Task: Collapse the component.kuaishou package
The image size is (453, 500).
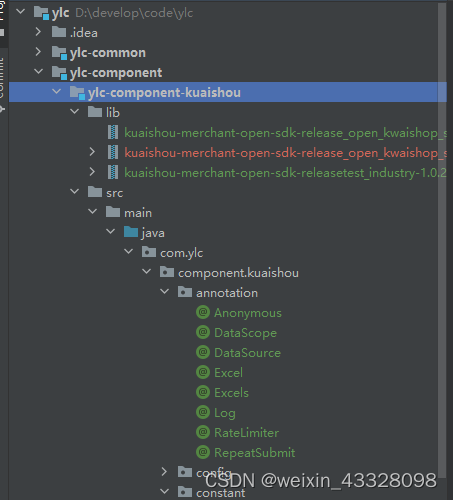Action: click(x=147, y=272)
